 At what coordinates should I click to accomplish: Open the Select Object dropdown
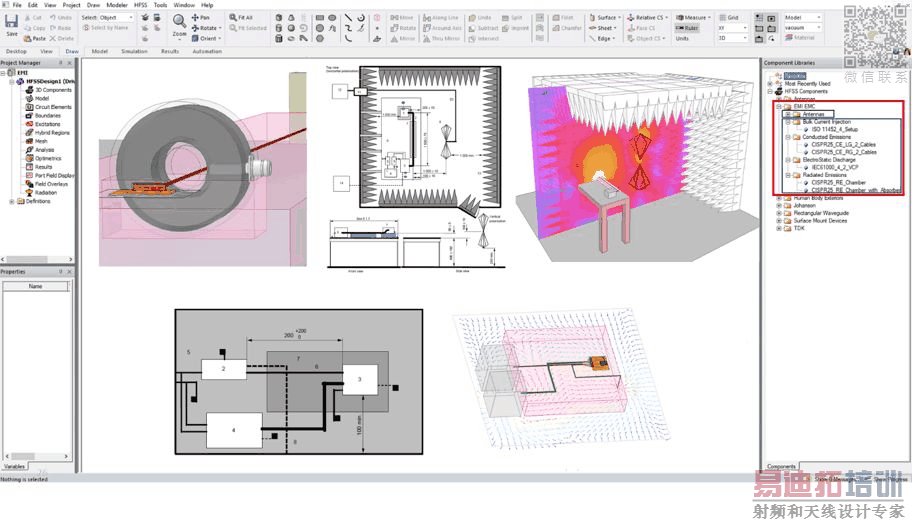(116, 17)
